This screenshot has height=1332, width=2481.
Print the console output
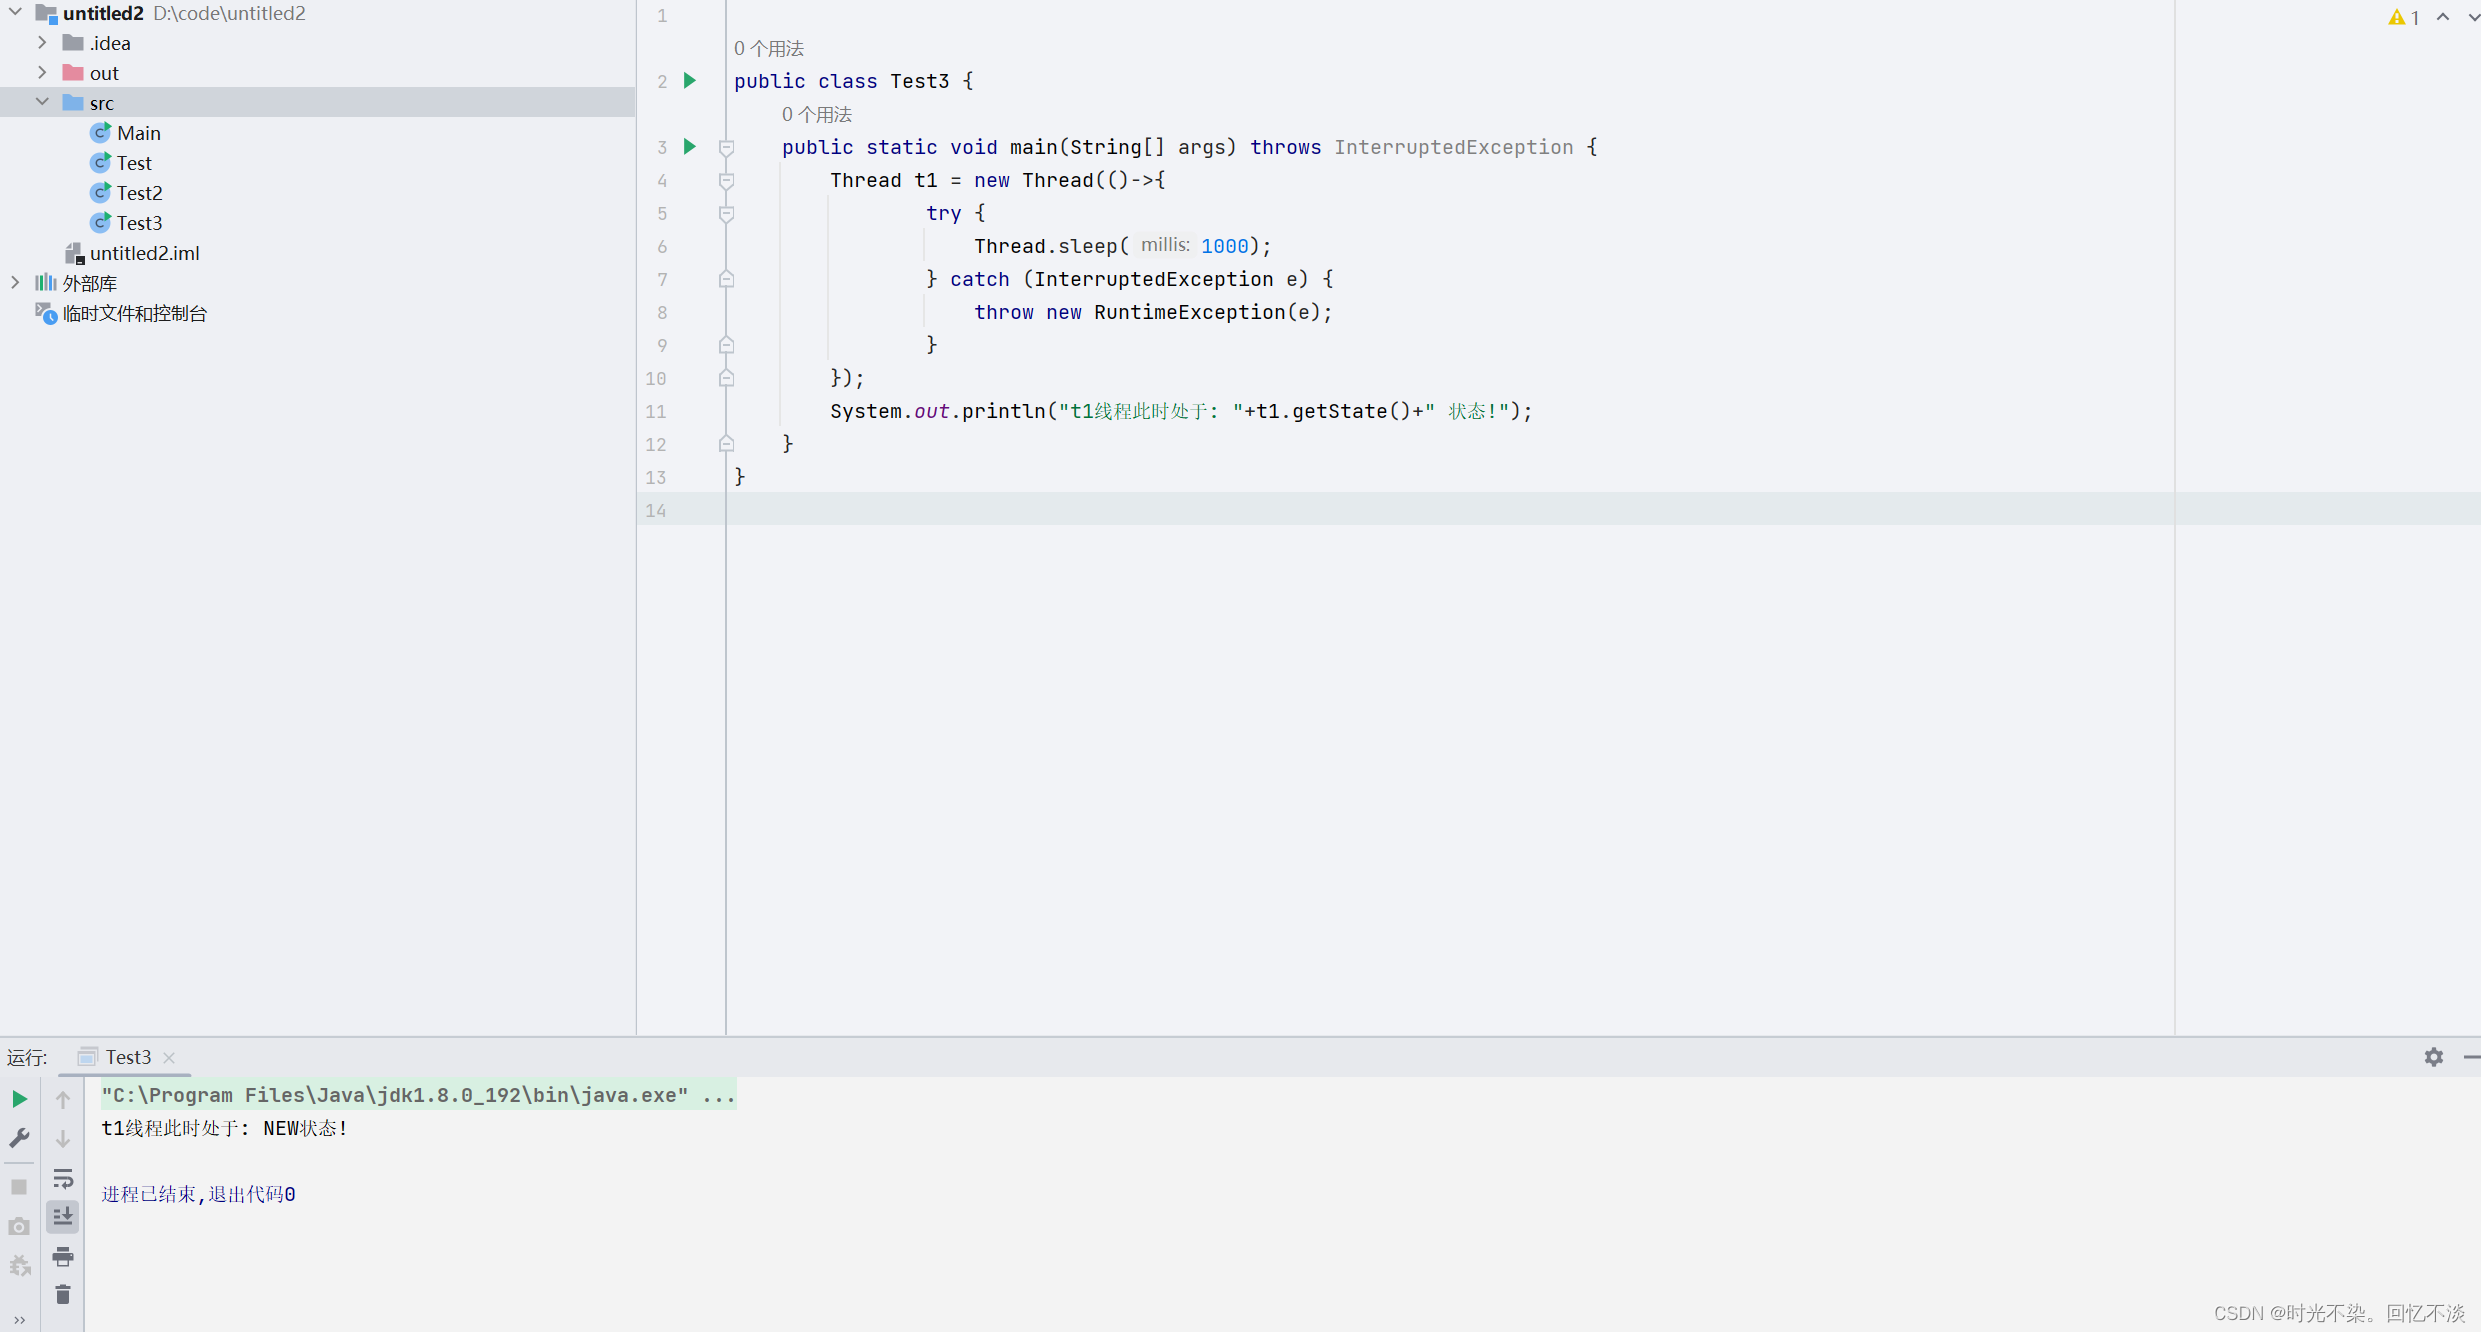tap(63, 1257)
